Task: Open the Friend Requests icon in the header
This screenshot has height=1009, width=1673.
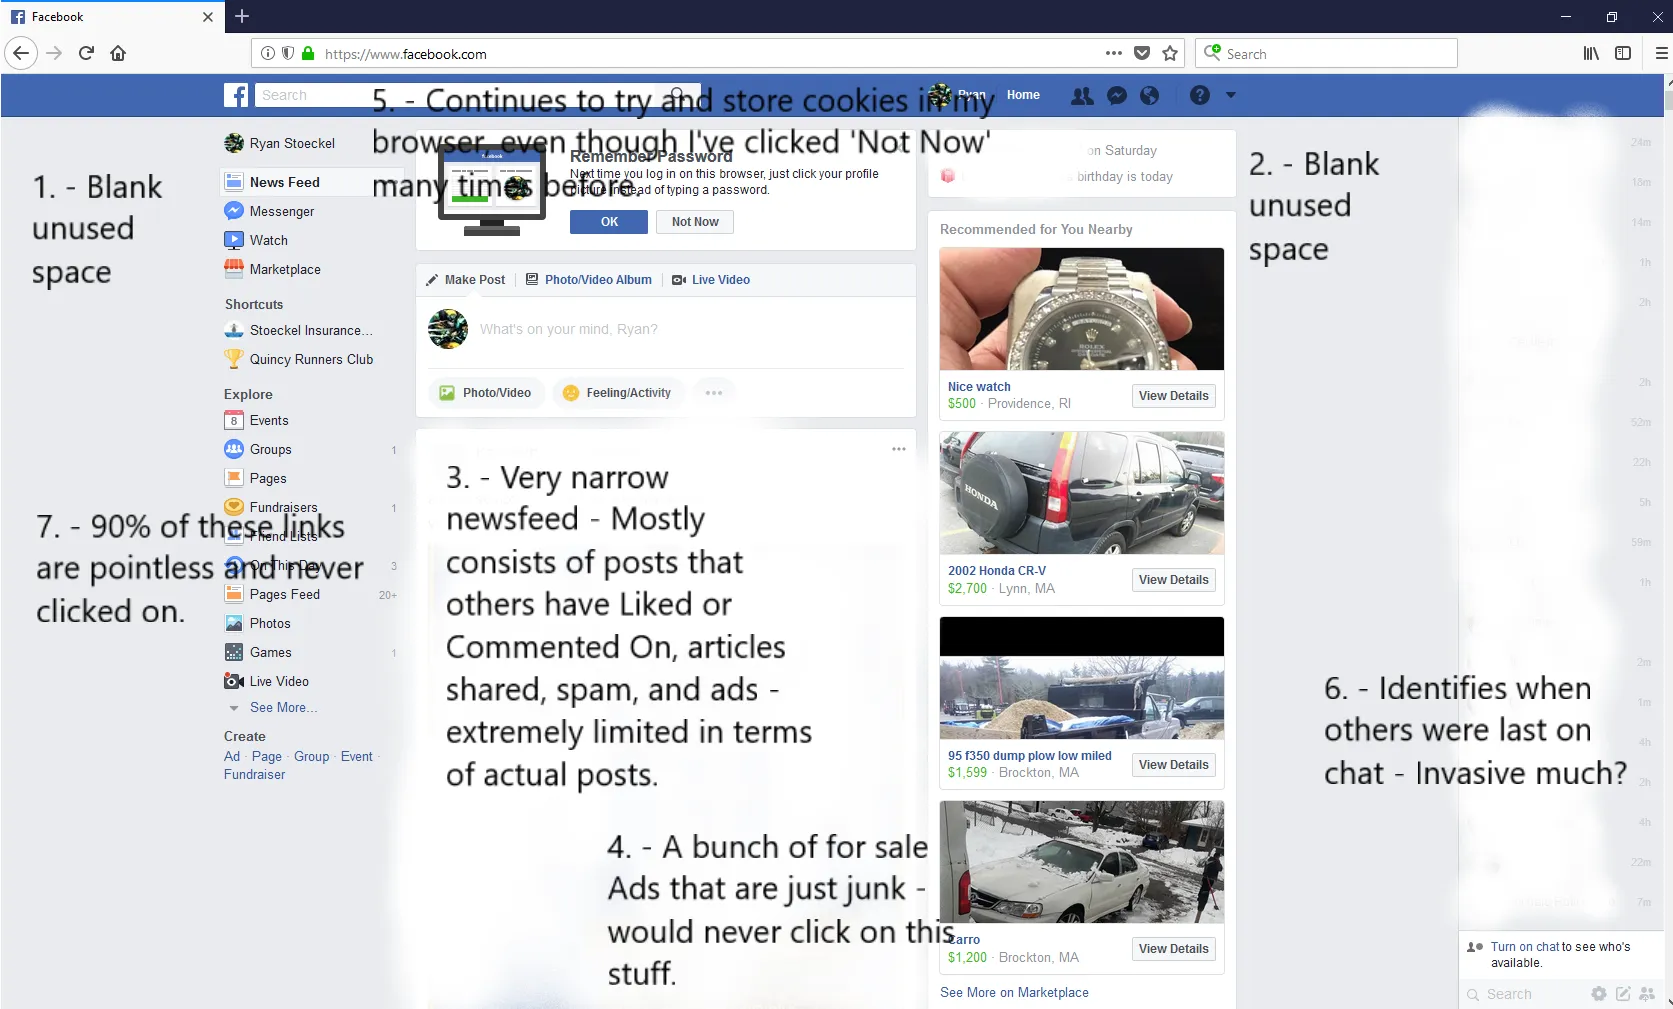Action: tap(1082, 96)
